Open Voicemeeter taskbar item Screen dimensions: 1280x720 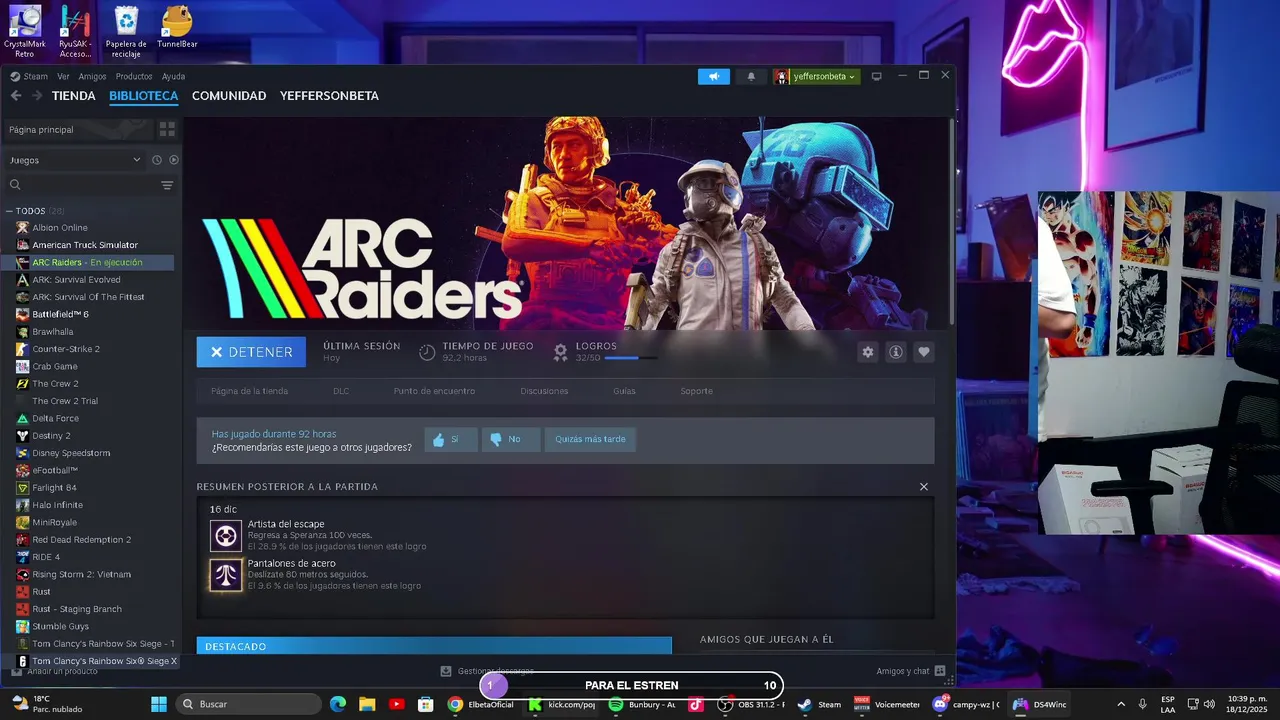tap(887, 704)
